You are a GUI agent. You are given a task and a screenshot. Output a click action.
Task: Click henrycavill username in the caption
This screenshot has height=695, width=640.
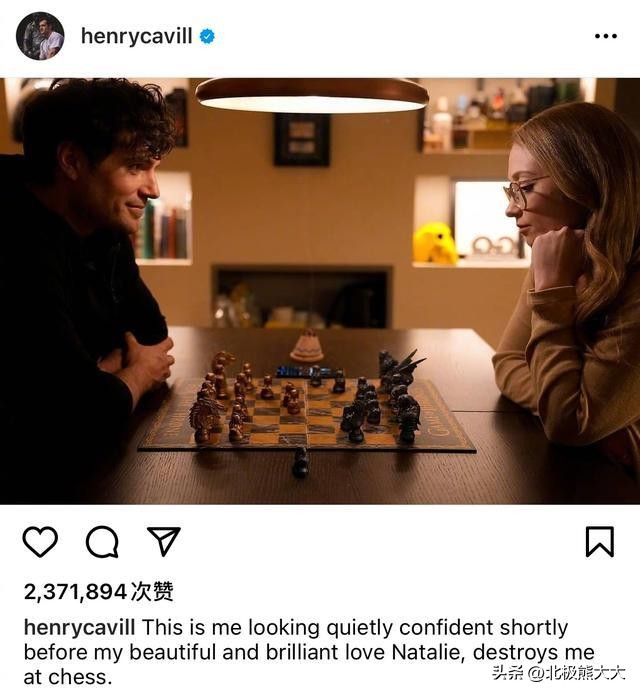80,628
